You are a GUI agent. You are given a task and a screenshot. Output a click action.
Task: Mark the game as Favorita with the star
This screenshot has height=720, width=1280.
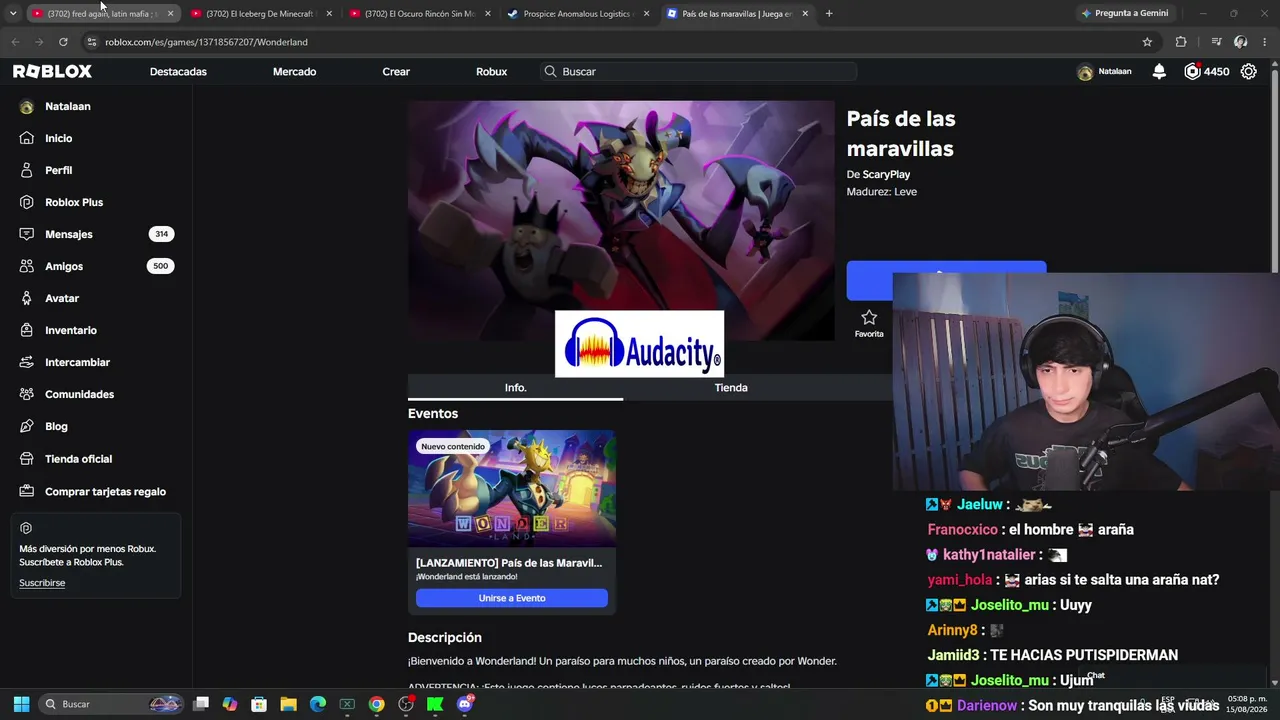click(869, 317)
